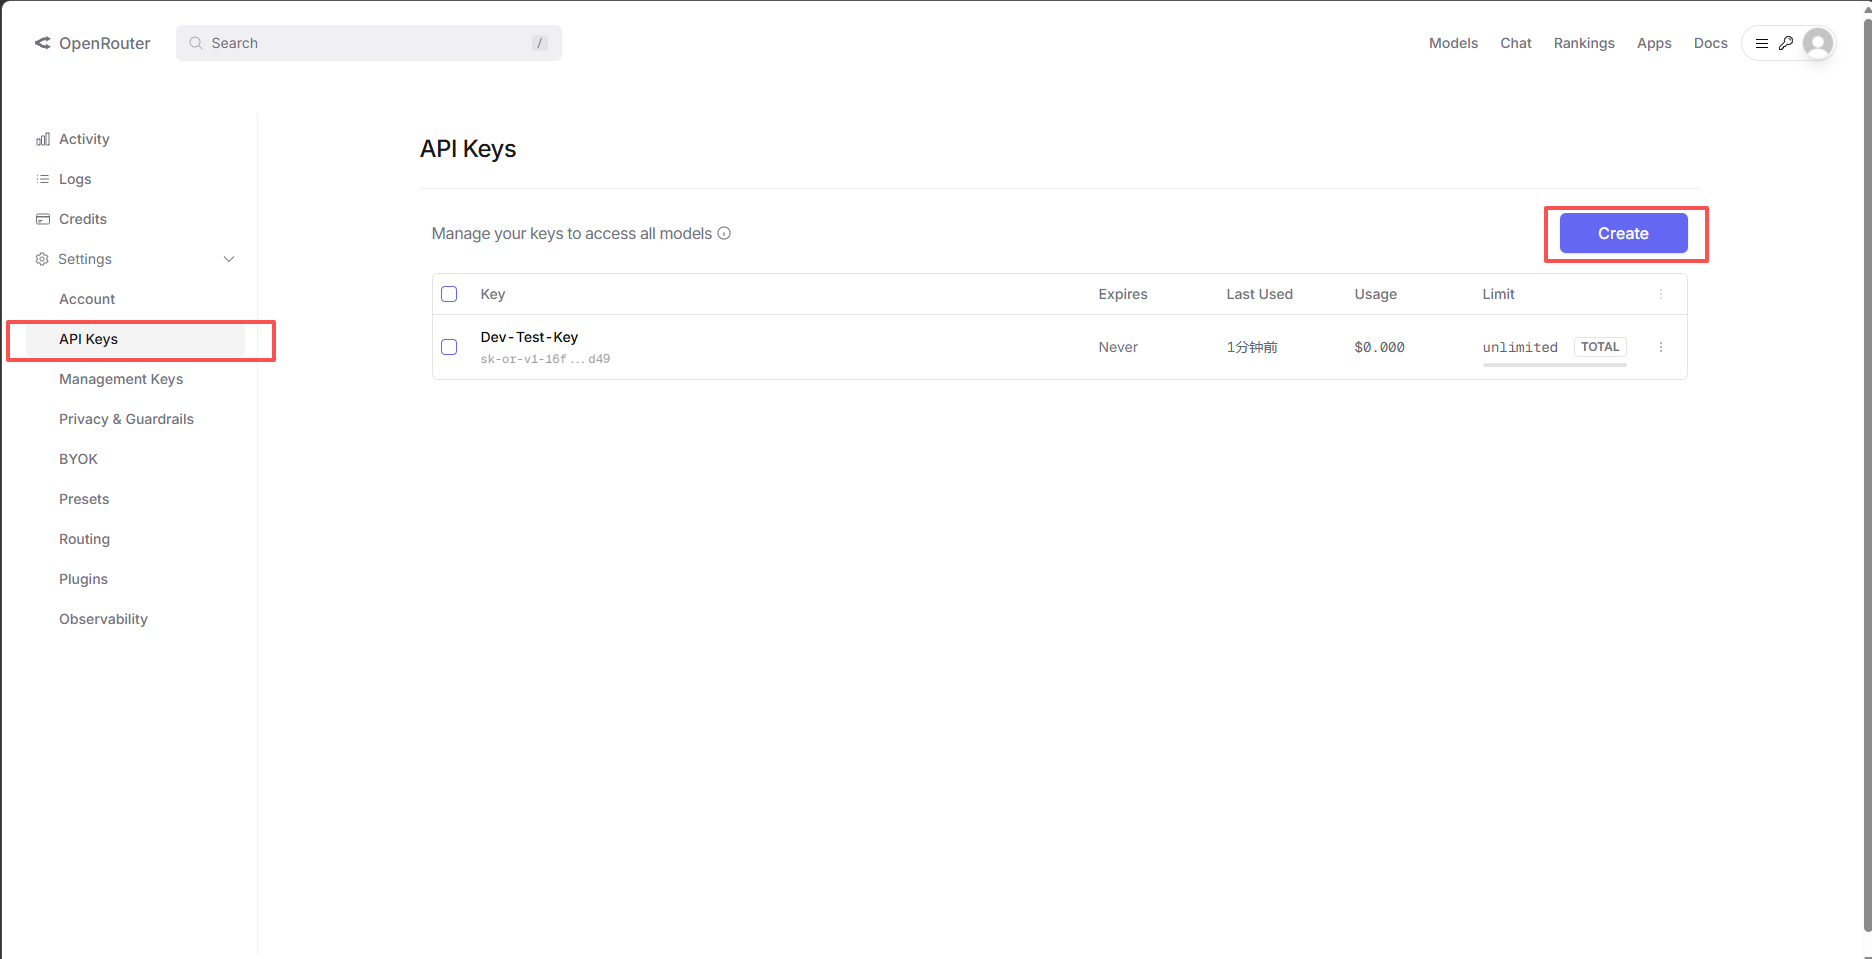The width and height of the screenshot is (1872, 959).
Task: Click the Usage column header
Action: [x=1375, y=294]
